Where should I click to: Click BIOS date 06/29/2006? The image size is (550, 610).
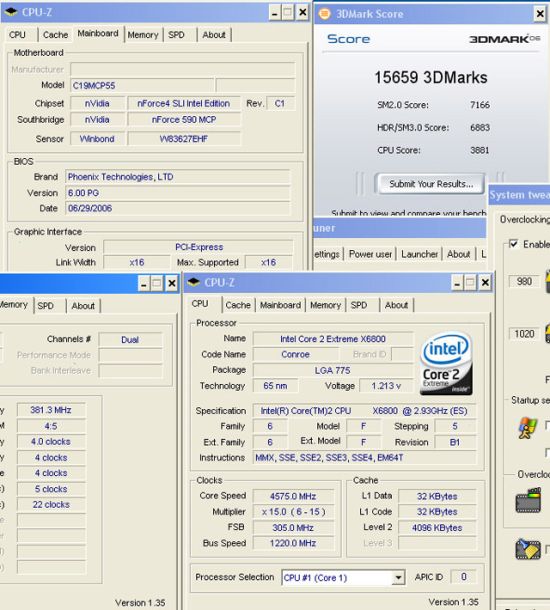(x=177, y=208)
